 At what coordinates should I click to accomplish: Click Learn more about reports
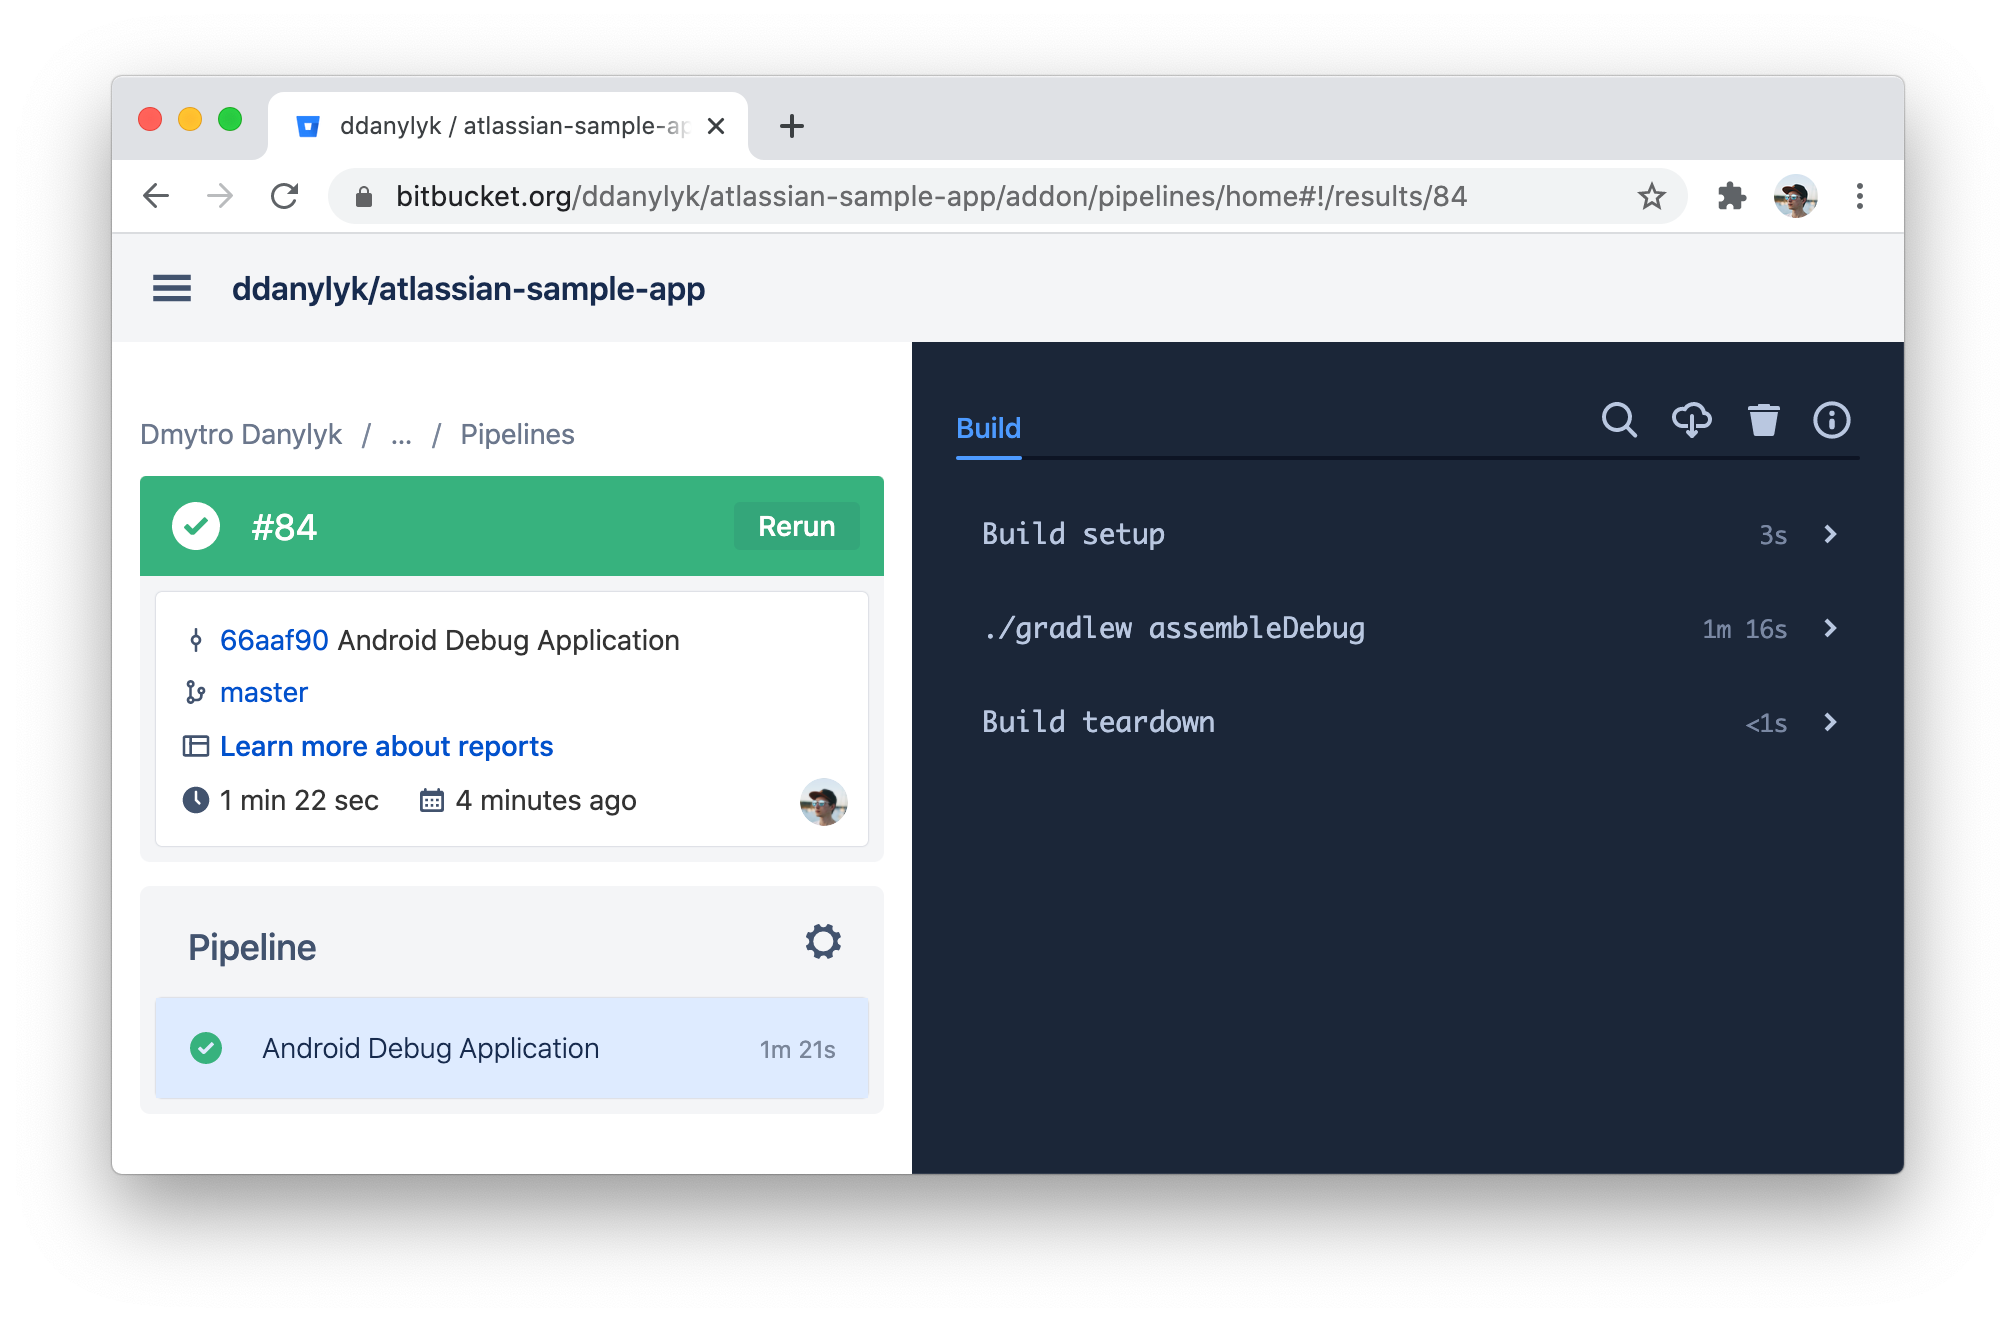(386, 746)
